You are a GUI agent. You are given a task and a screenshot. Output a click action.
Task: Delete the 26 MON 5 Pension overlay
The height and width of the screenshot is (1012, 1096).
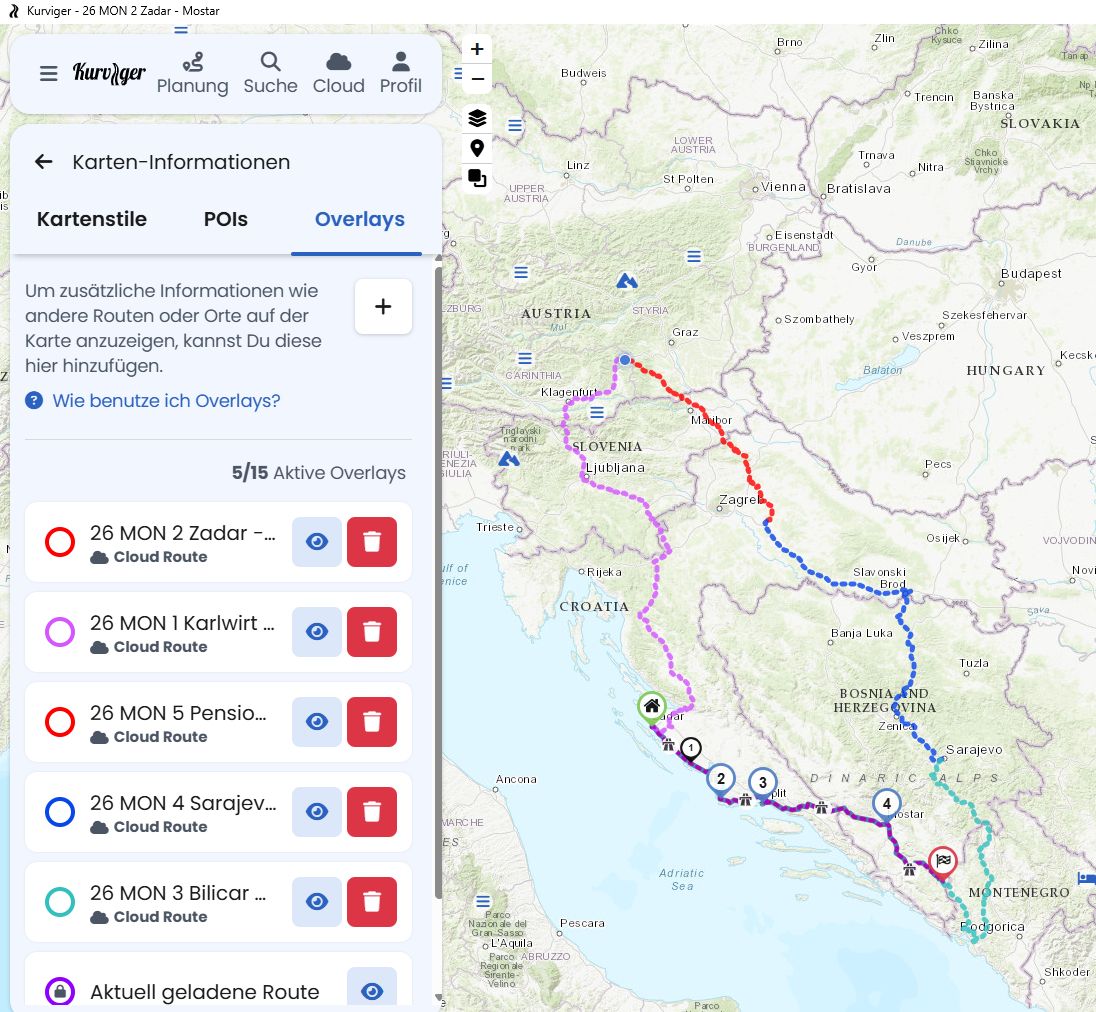coord(372,722)
